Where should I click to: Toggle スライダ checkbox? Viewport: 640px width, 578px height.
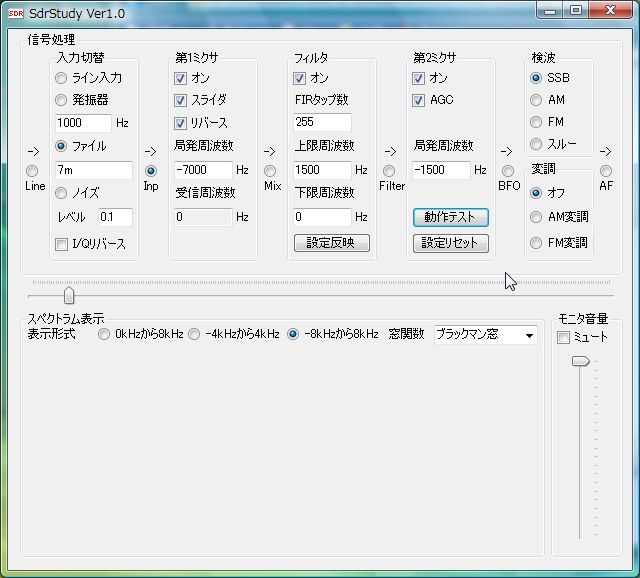point(180,100)
